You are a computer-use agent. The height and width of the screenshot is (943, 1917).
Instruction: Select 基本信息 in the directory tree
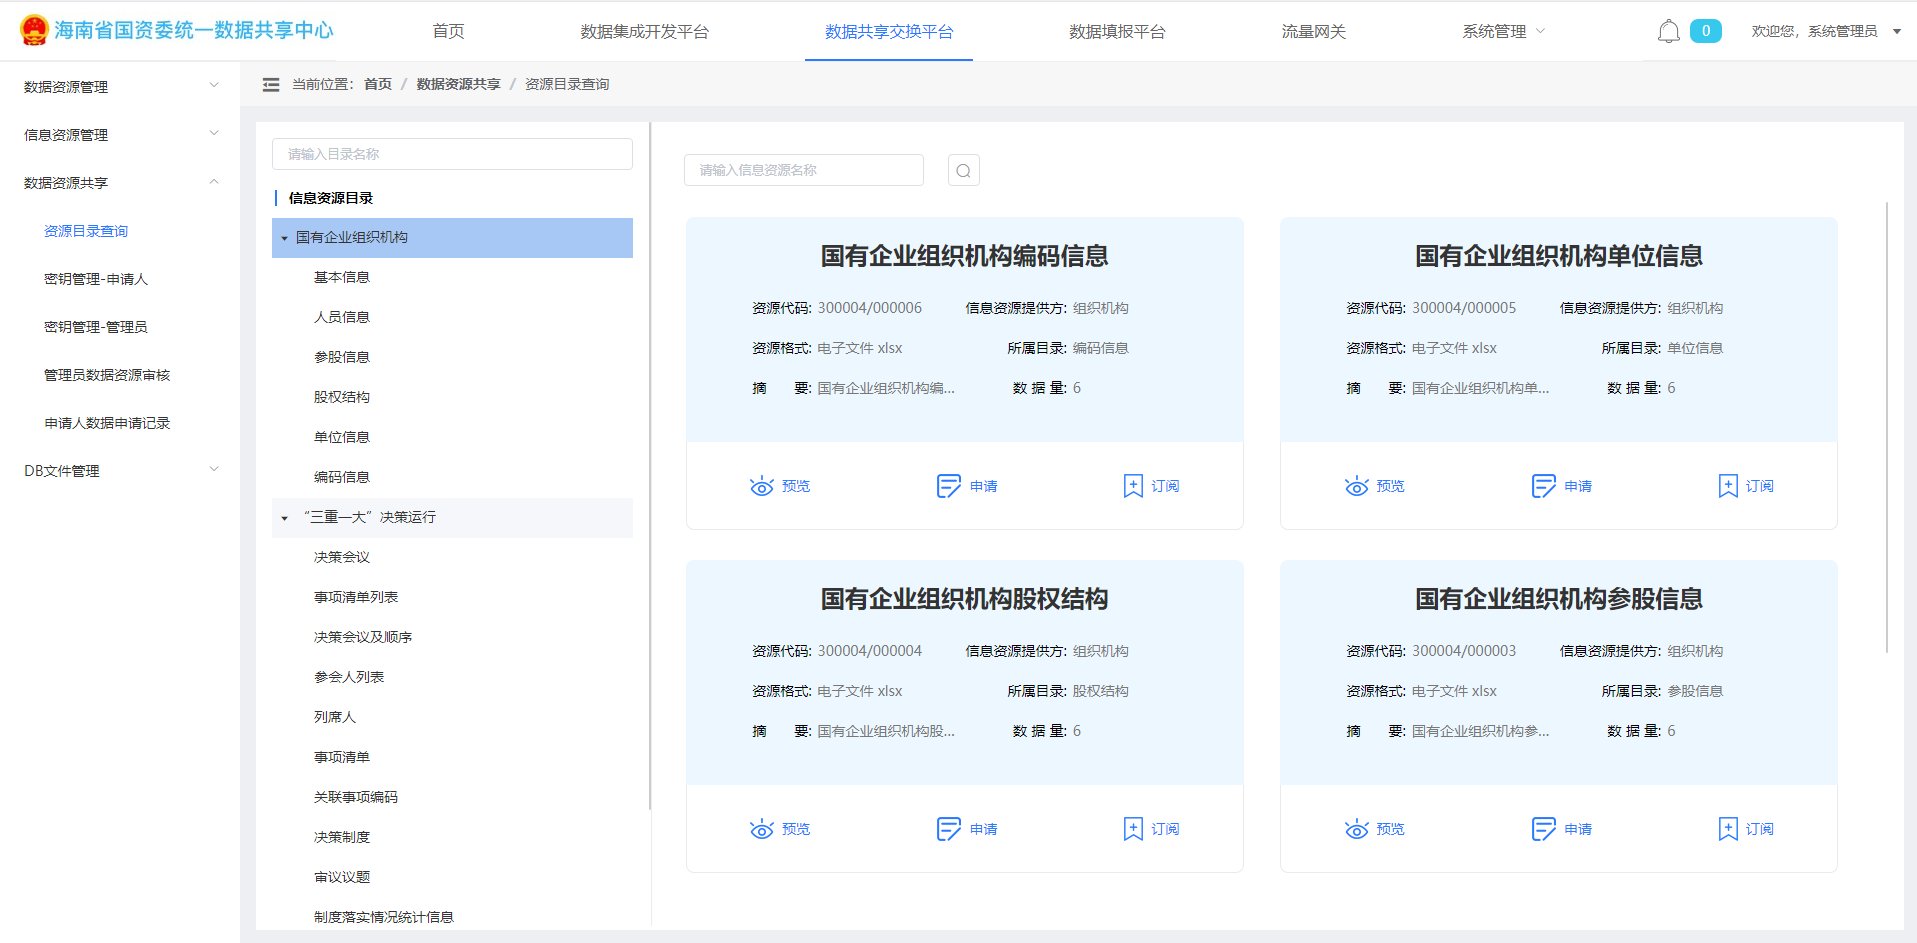[342, 277]
